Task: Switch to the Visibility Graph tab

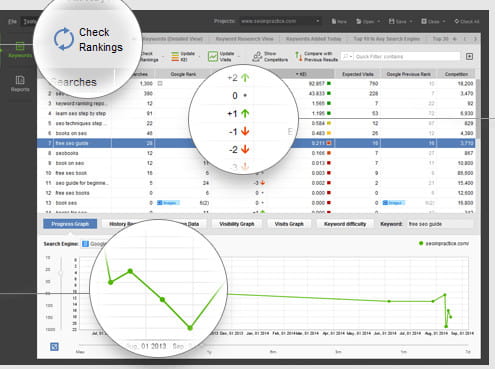Action: (x=237, y=224)
